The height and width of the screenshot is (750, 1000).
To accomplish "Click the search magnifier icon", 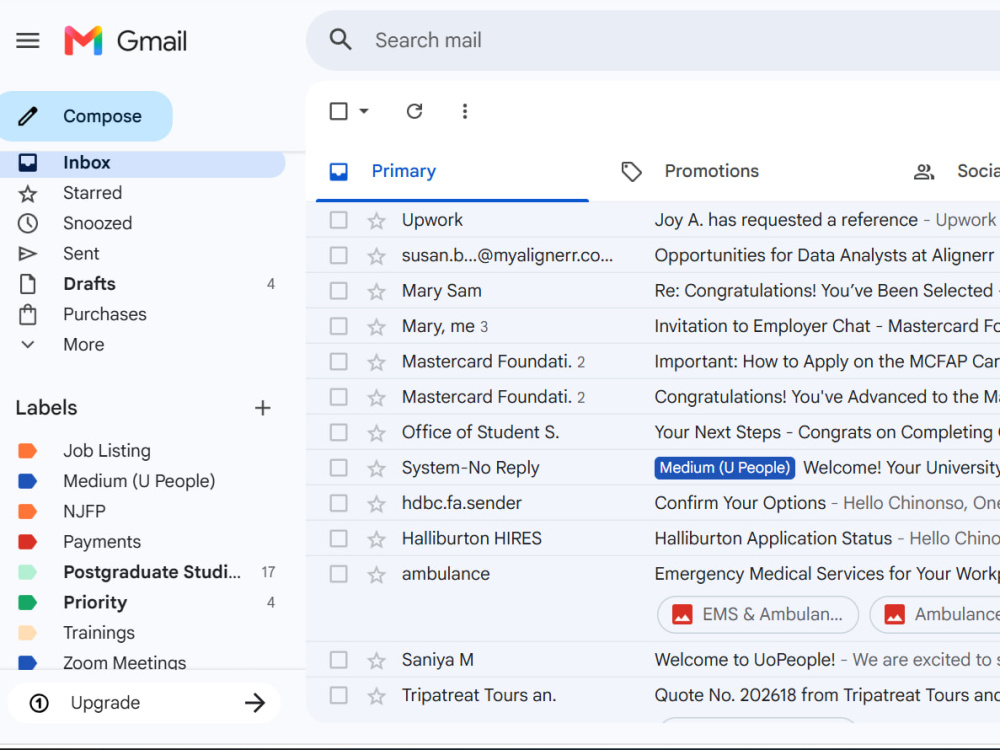I will tap(341, 40).
